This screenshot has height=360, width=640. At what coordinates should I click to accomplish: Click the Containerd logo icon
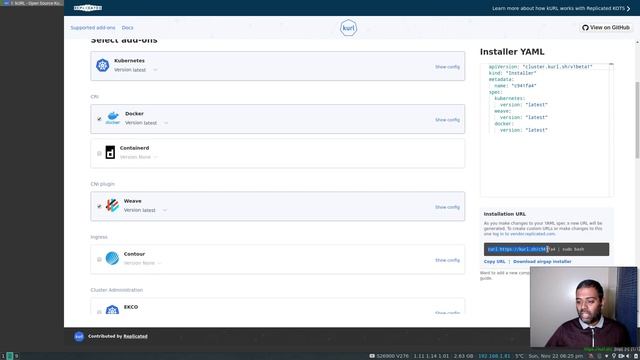[110, 152]
